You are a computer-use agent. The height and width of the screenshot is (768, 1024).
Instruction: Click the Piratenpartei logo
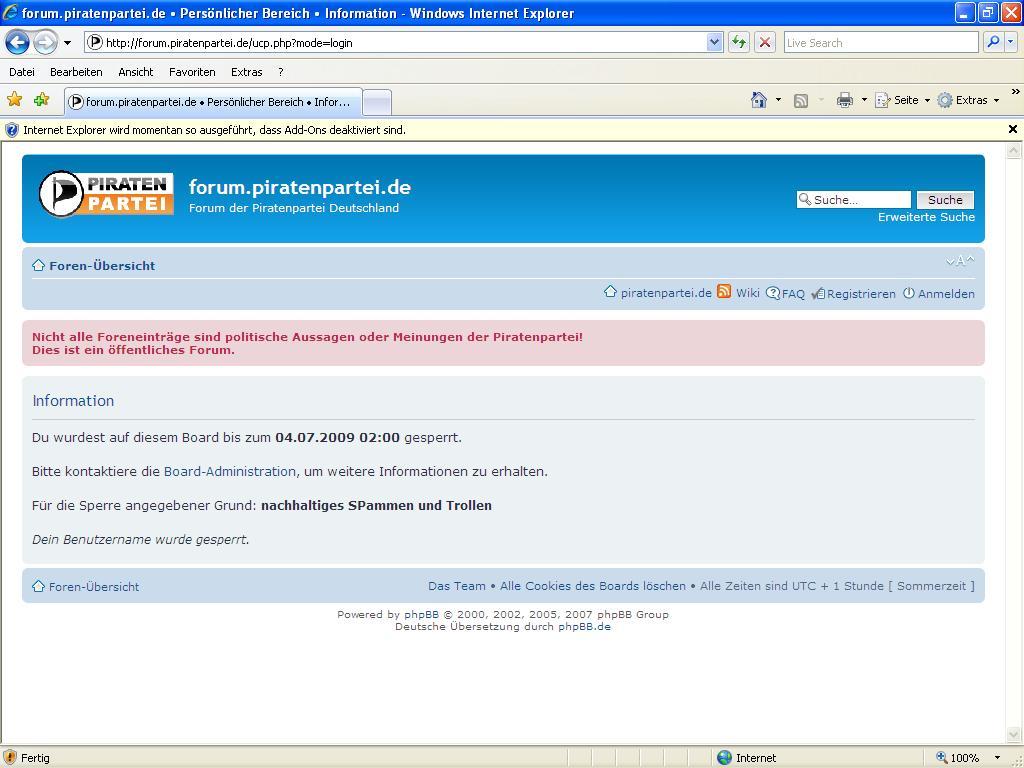coord(106,194)
